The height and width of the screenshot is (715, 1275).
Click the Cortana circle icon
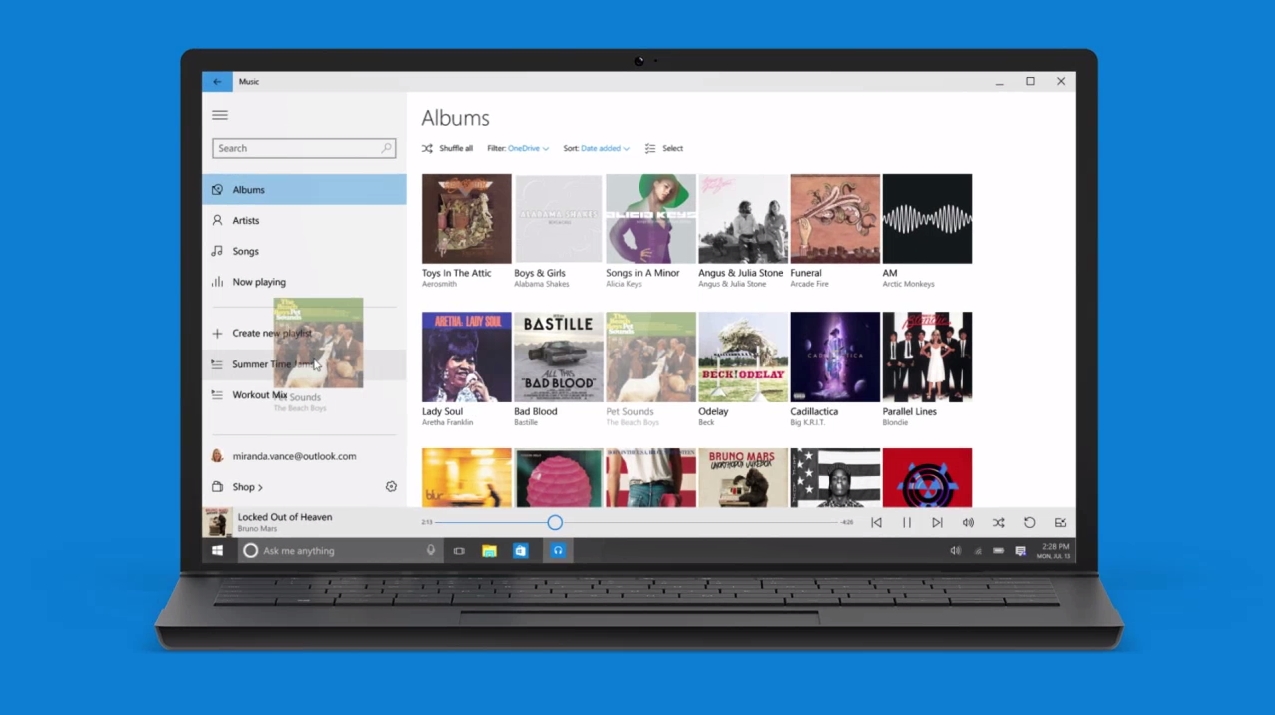[x=251, y=551]
